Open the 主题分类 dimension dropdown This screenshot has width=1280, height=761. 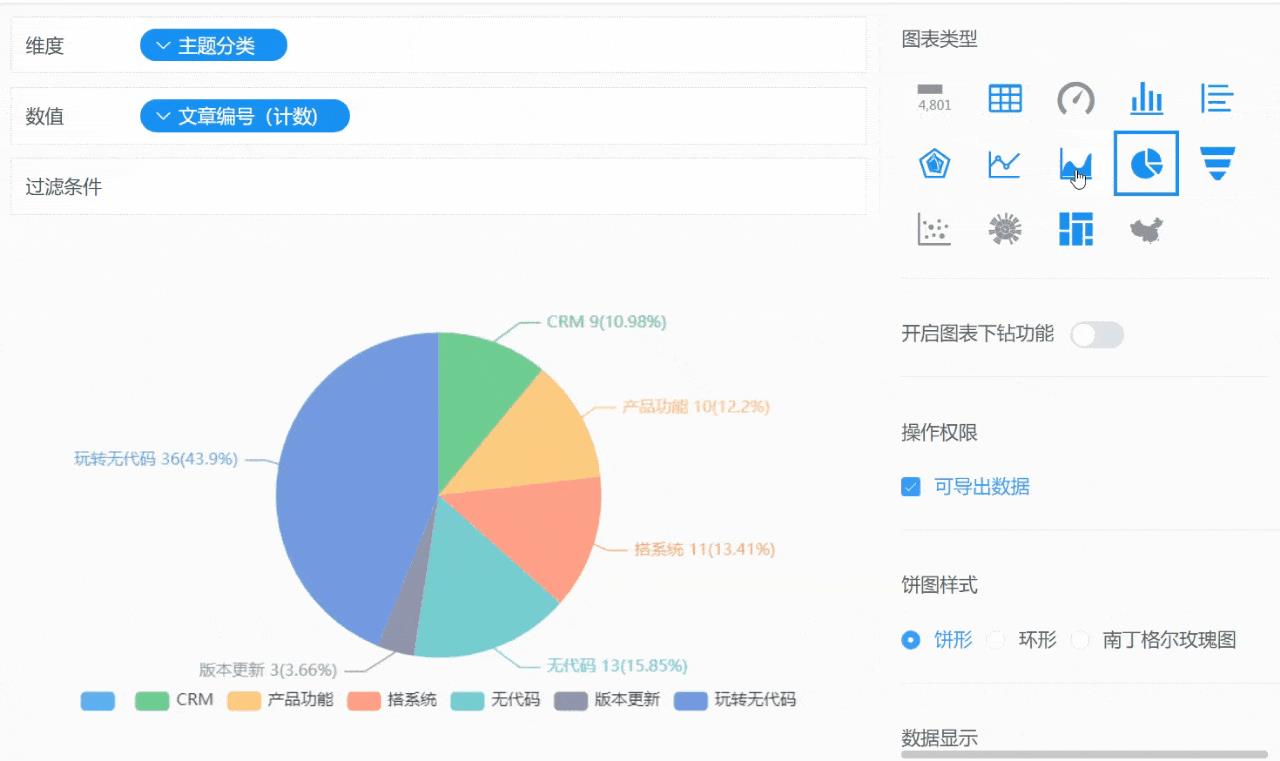(x=214, y=45)
